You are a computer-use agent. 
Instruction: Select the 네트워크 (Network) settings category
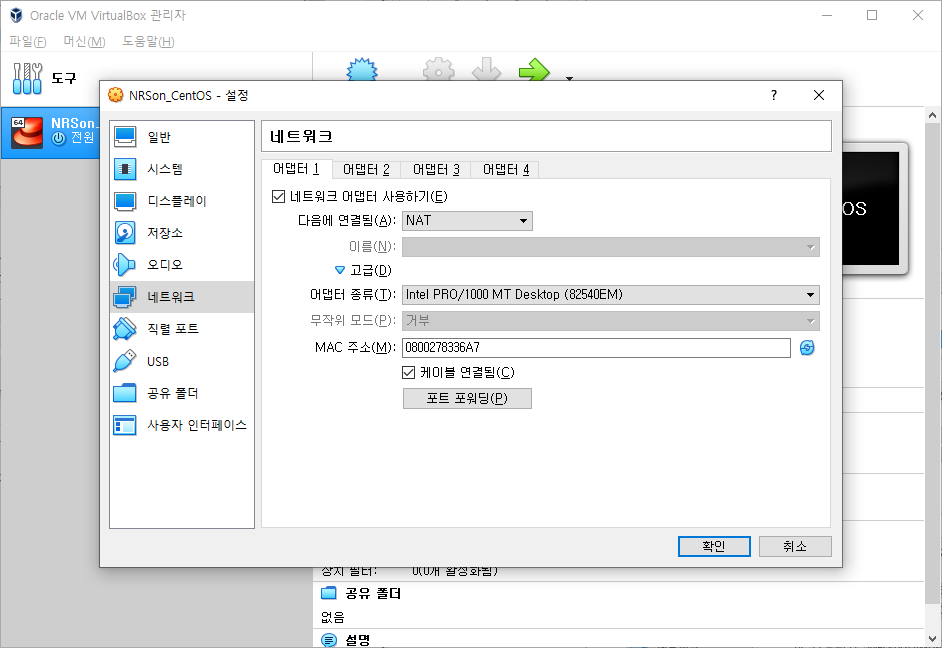(181, 297)
